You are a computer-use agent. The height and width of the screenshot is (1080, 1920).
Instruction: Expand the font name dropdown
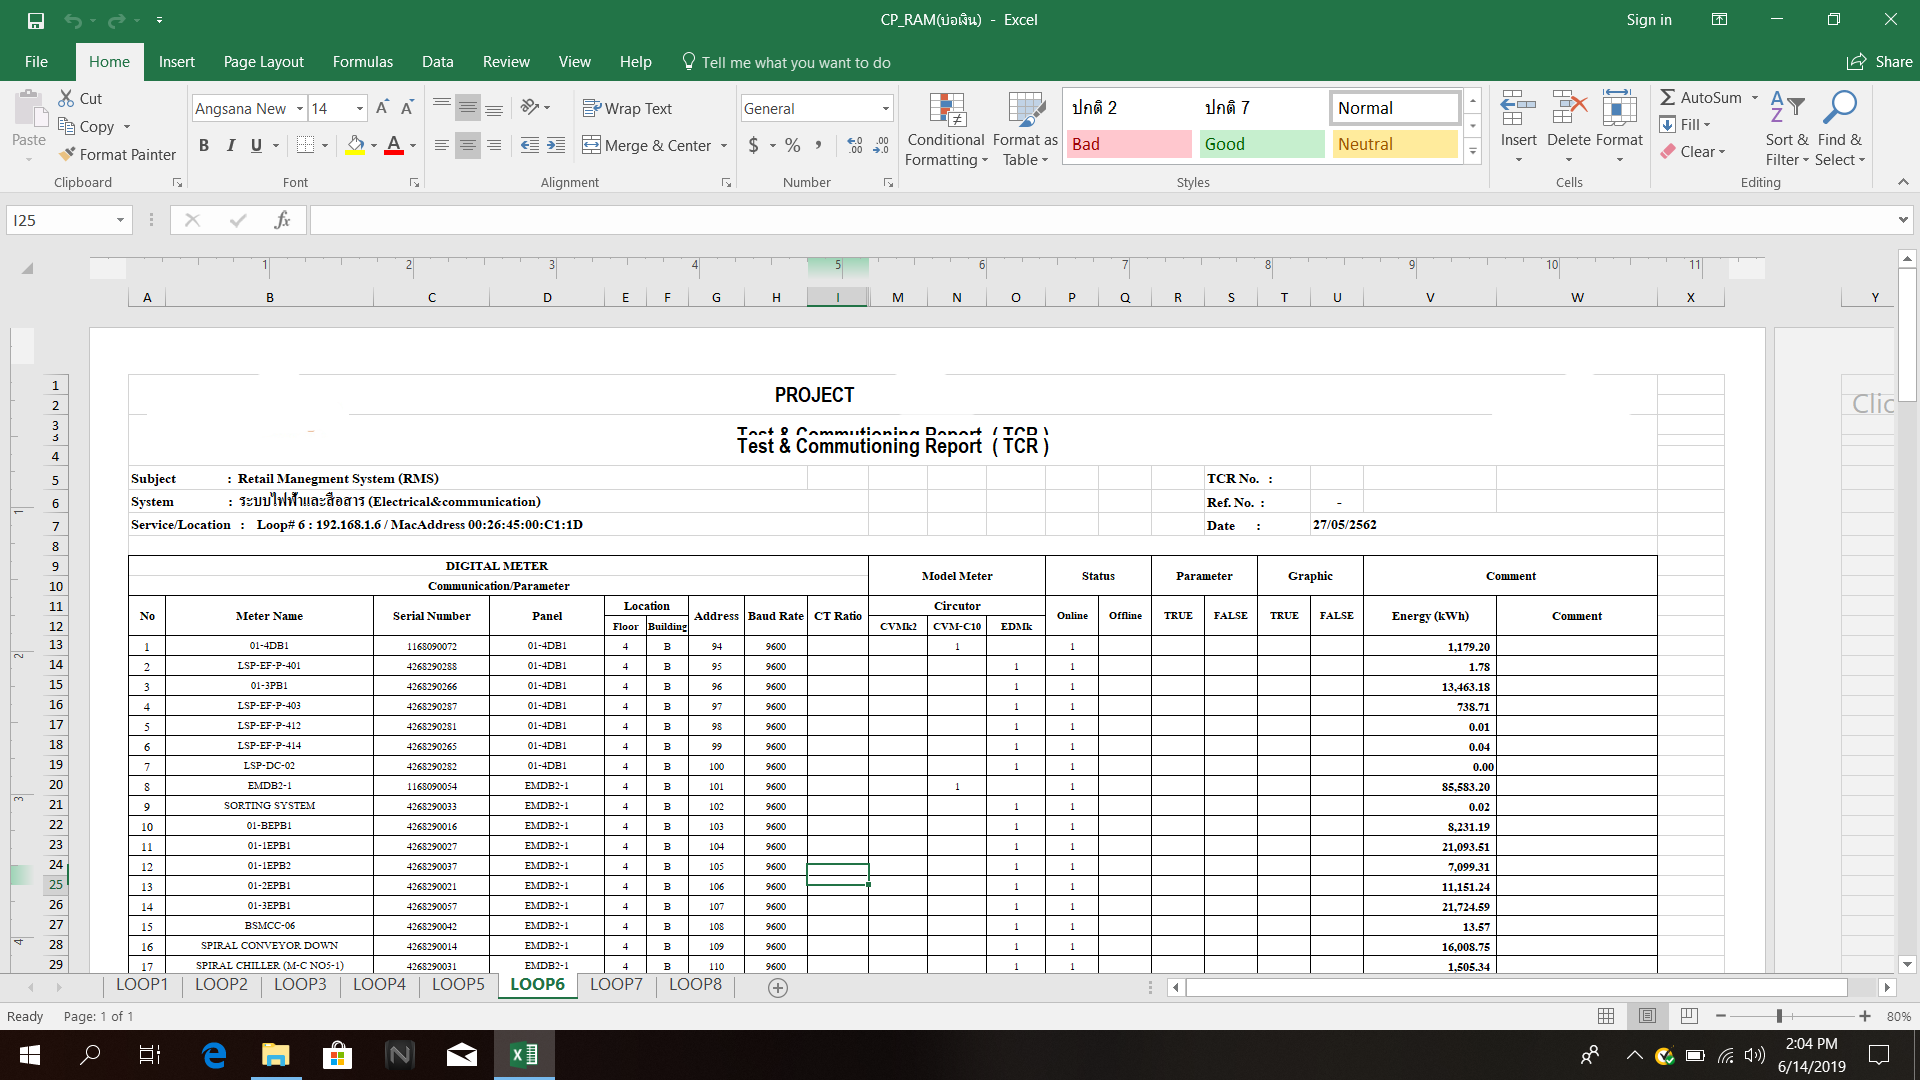click(299, 109)
